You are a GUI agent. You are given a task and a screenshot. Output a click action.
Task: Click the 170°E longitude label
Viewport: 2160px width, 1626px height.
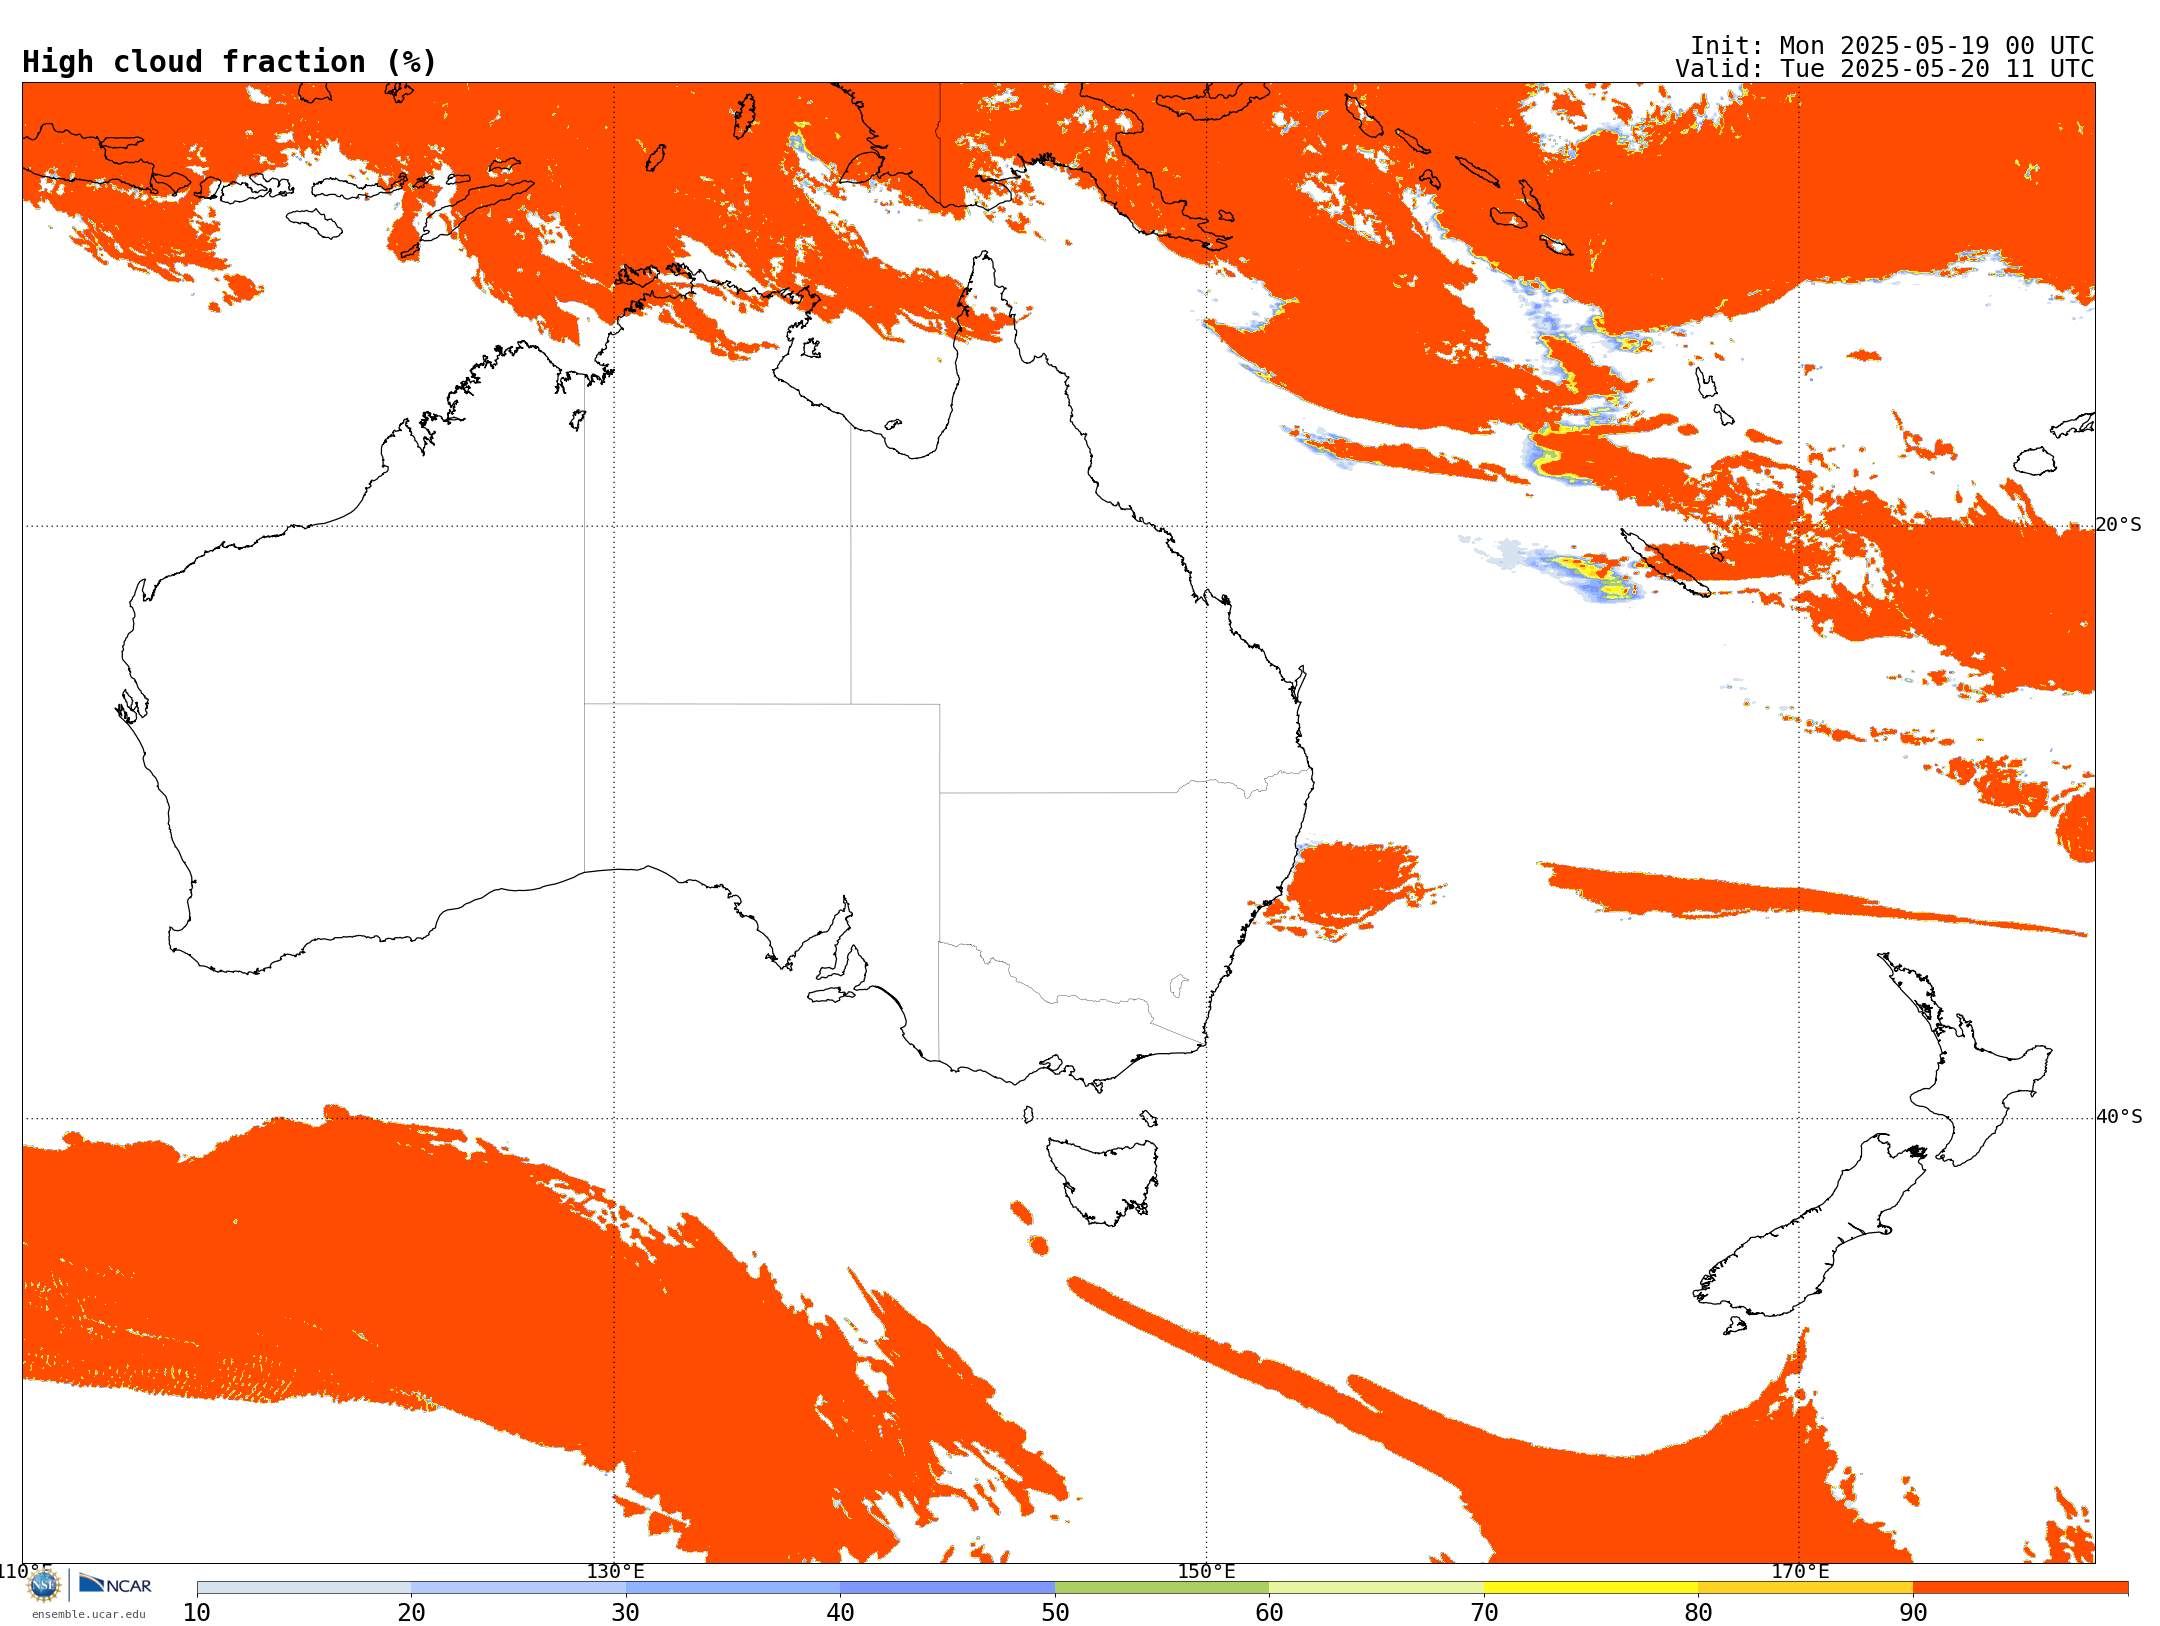click(x=1800, y=1572)
